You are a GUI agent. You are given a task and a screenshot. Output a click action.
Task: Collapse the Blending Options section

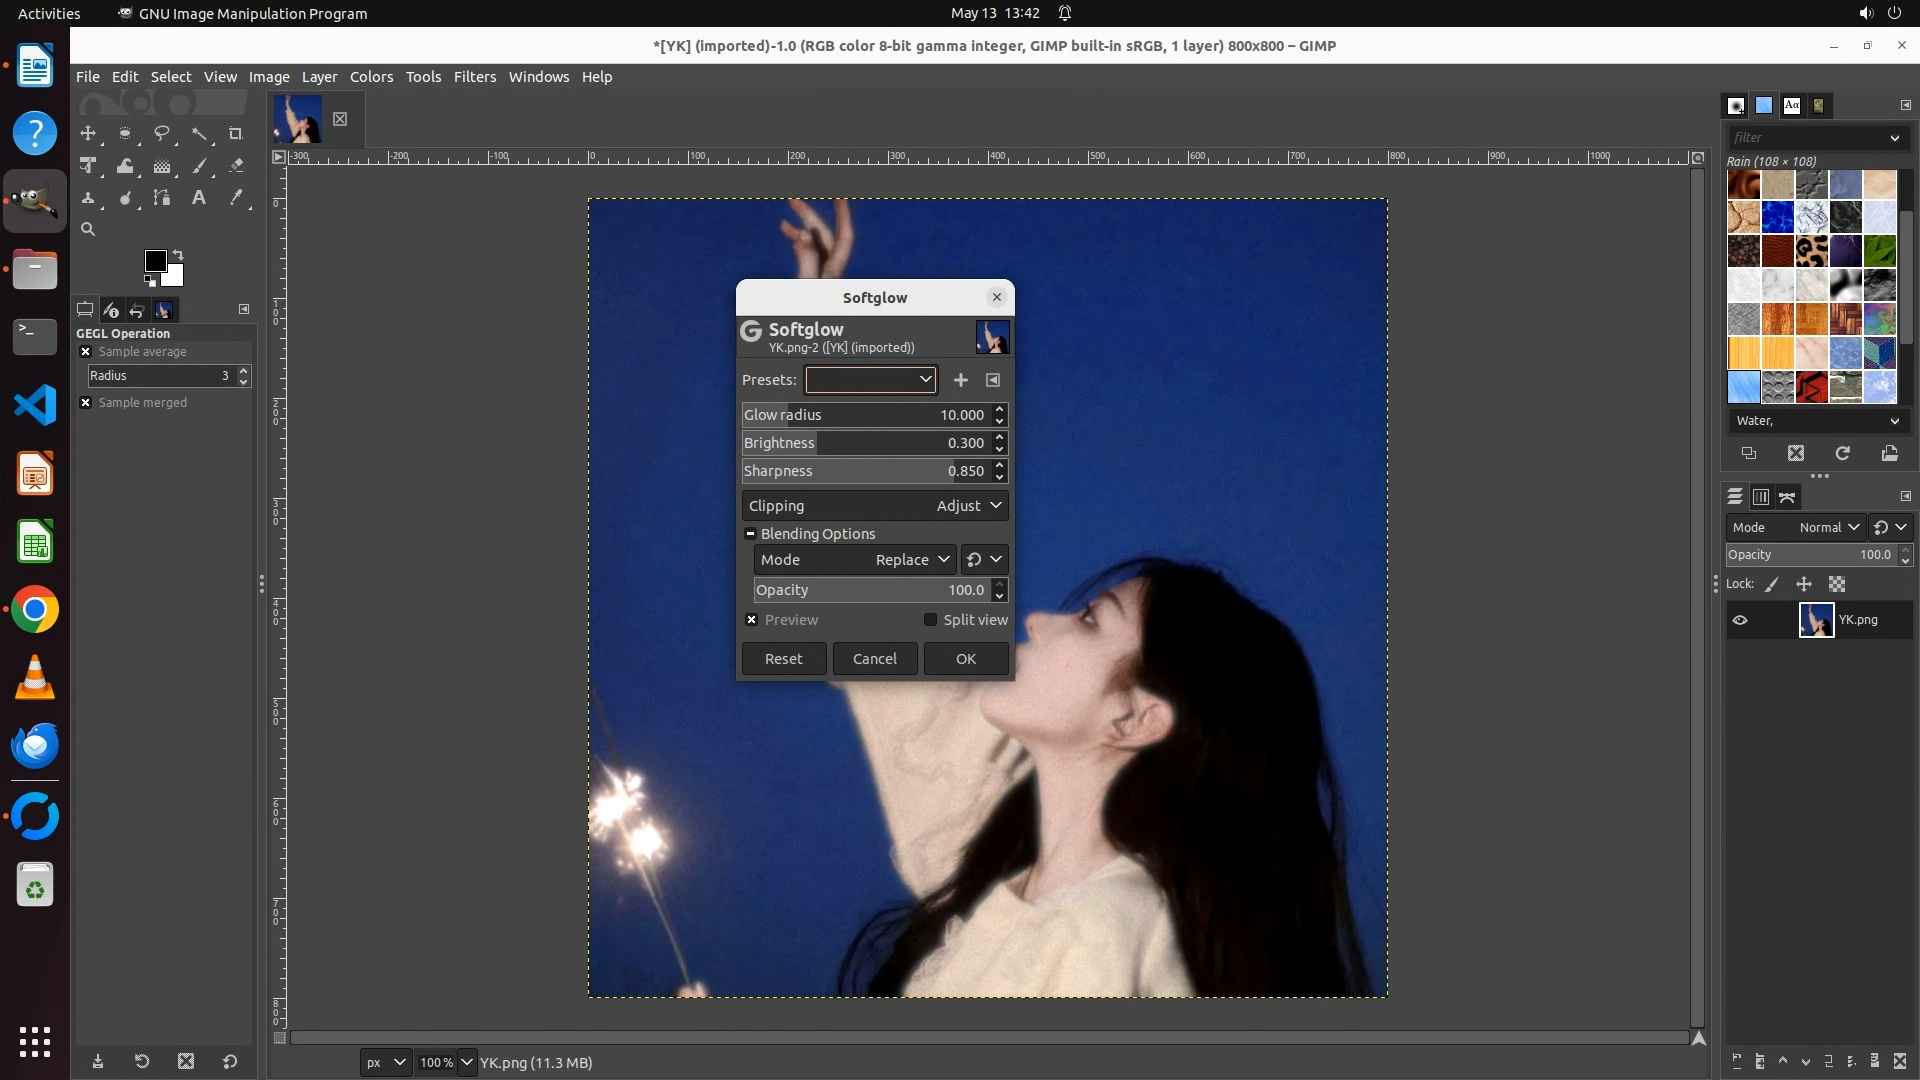(750, 534)
